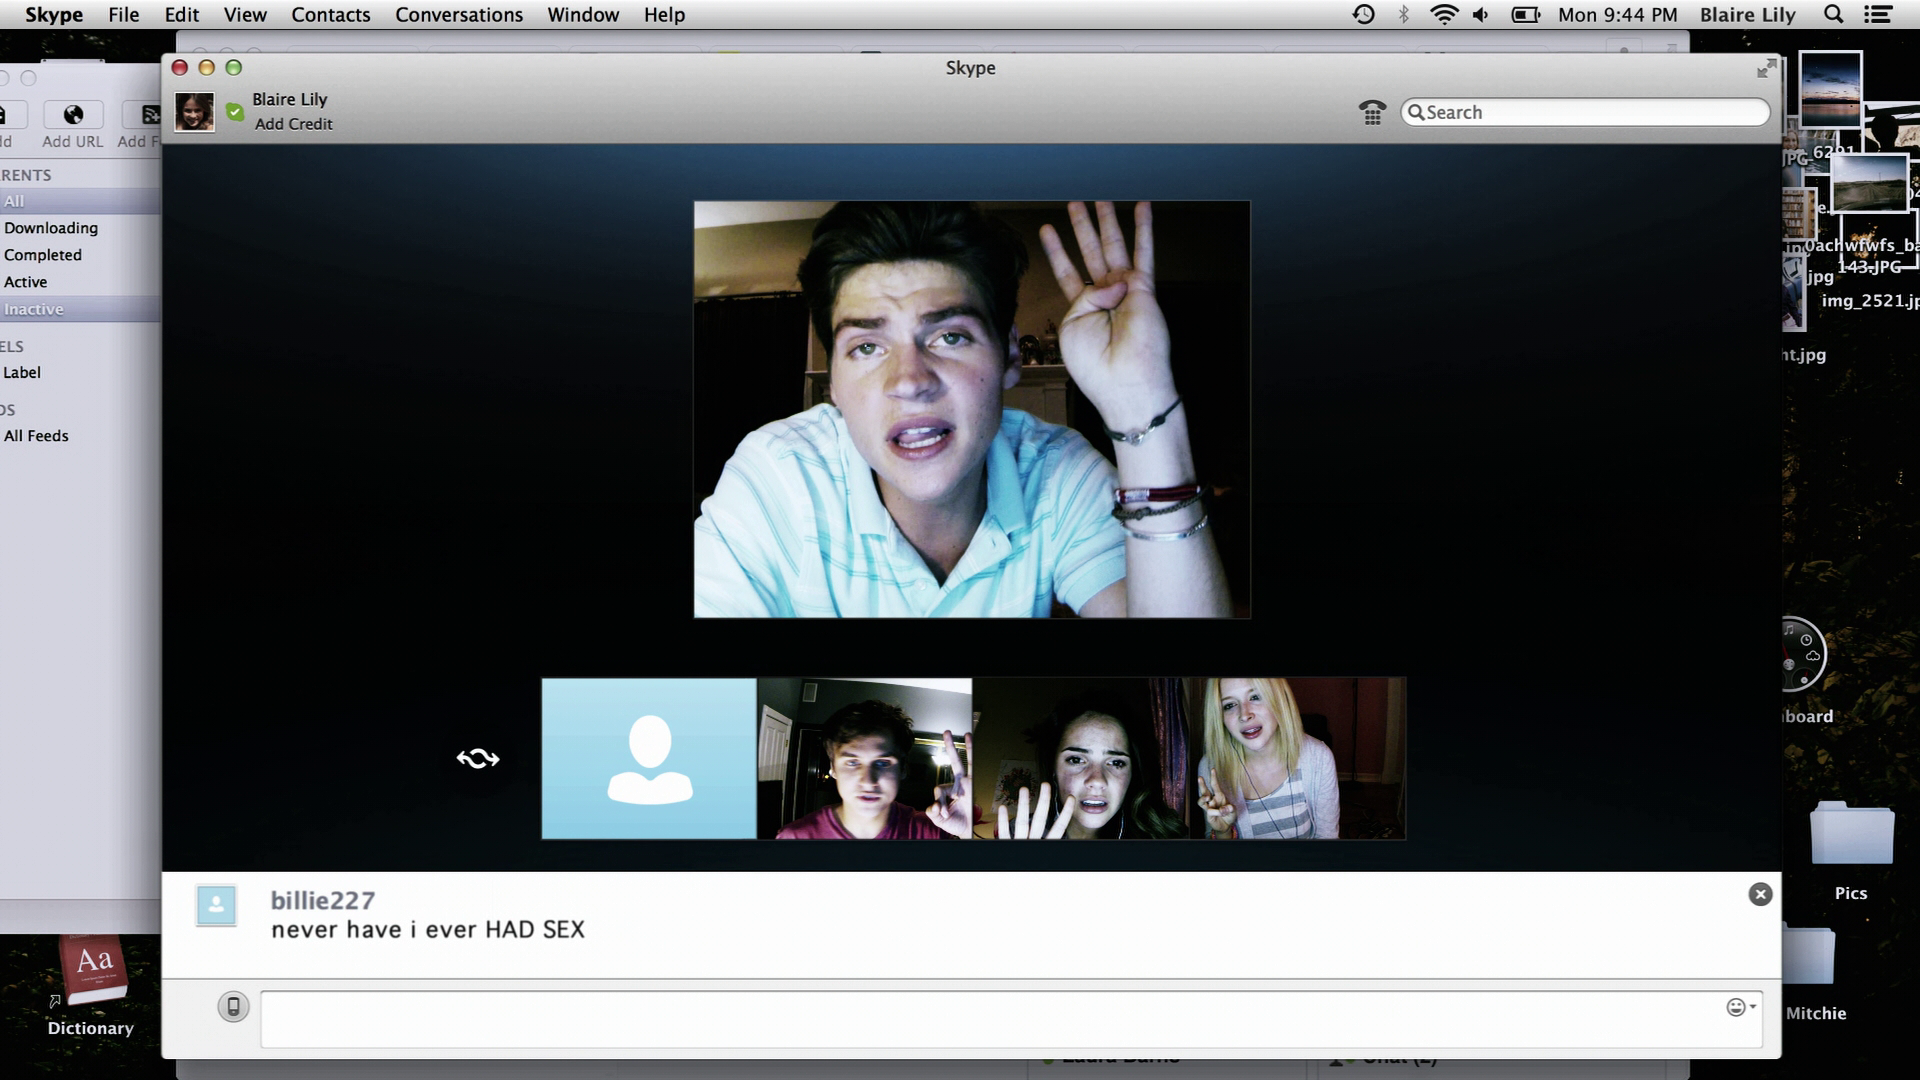This screenshot has width=1920, height=1080.
Task: Click the Wi-Fi menu bar icon
Action: (1443, 14)
